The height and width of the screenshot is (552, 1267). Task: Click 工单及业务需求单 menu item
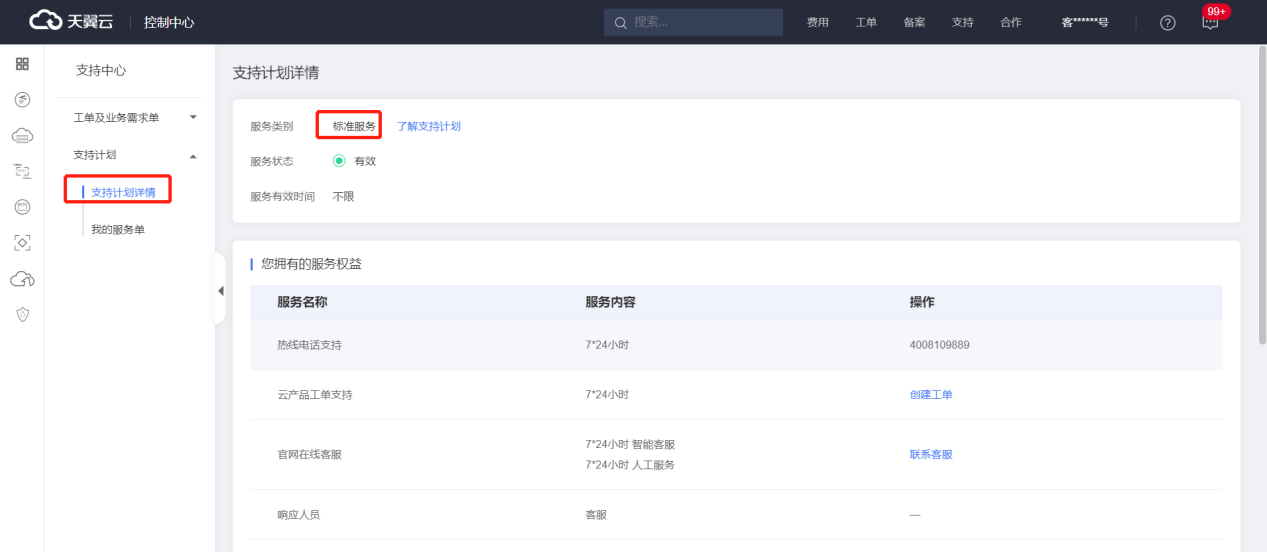(x=116, y=118)
